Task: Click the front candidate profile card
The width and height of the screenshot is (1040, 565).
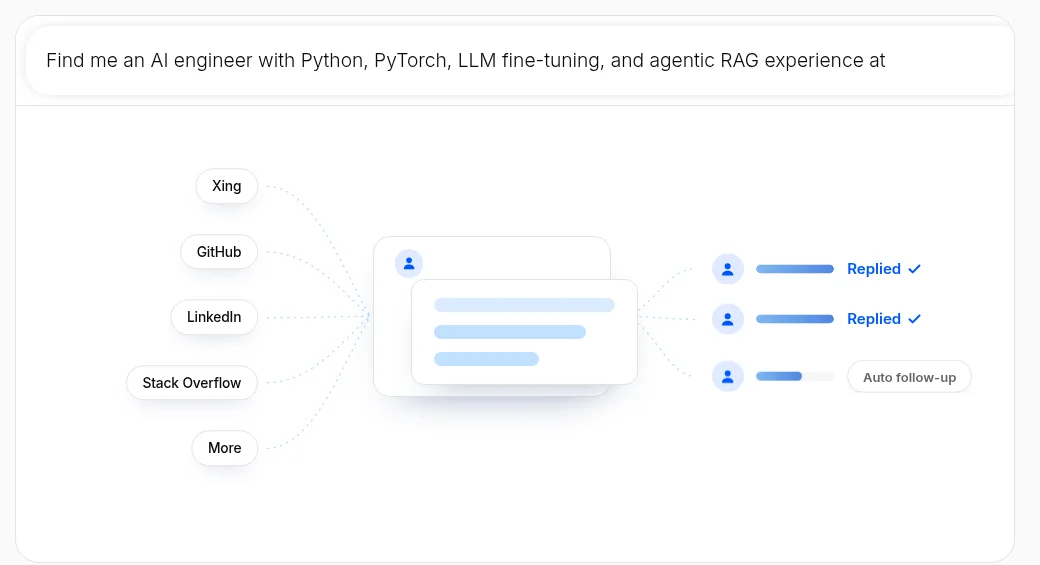Action: pyautogui.click(x=525, y=332)
